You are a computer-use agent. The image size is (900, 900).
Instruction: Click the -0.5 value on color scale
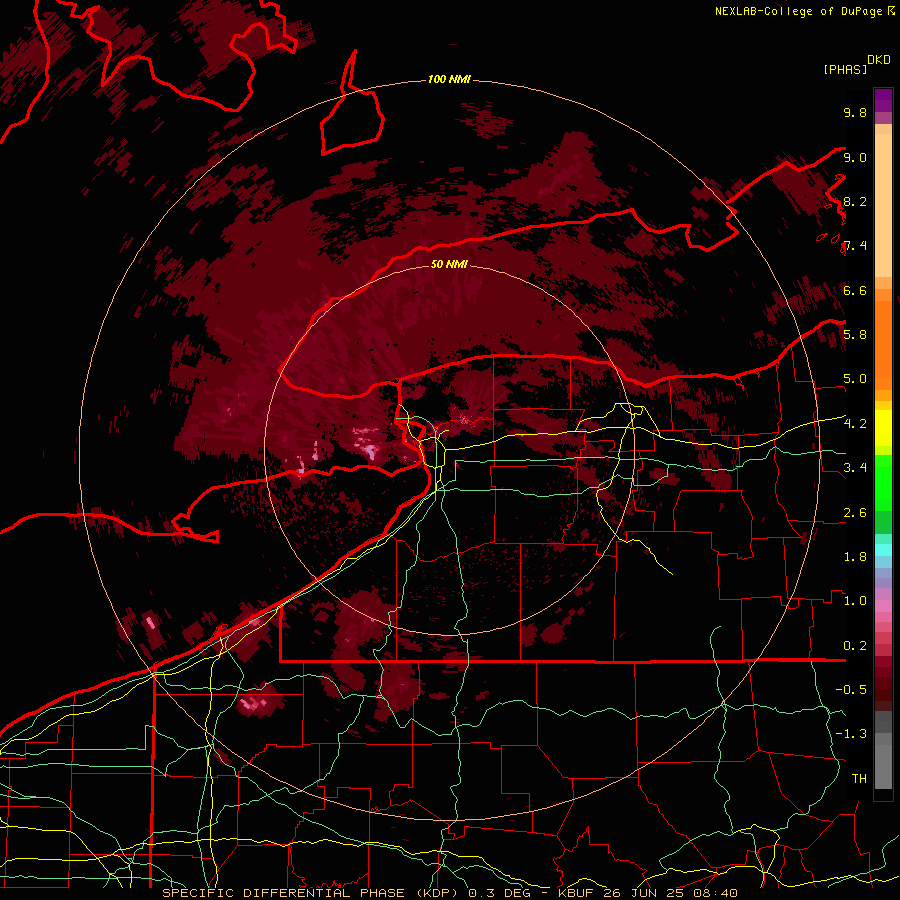click(x=851, y=689)
